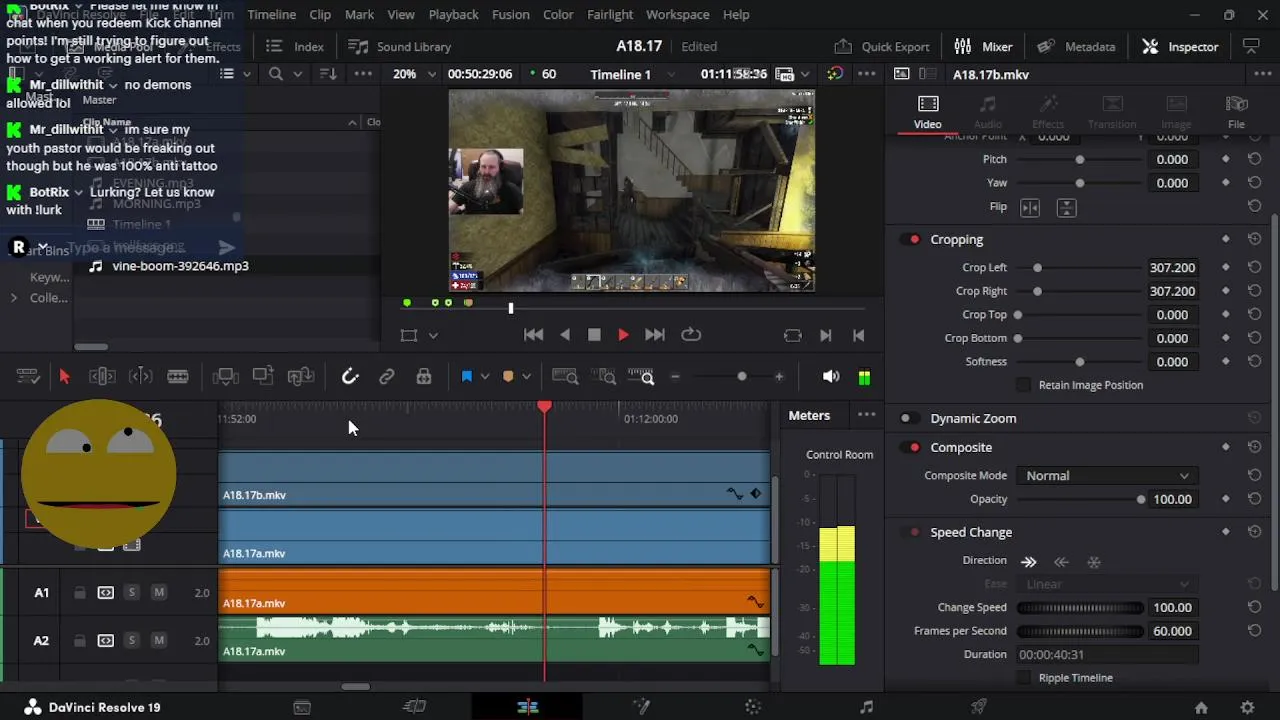Click the red Play button in viewer

point(623,335)
